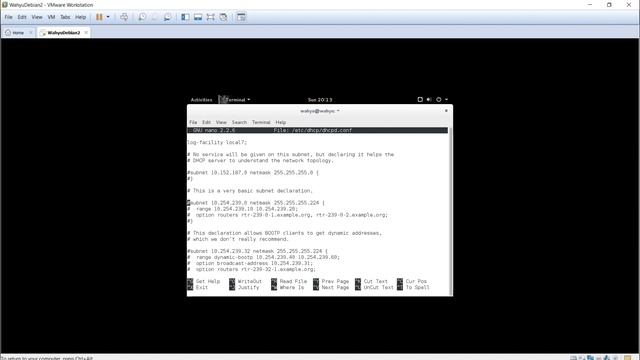Click the console view toolbar icon
Screen dimensions: 640x360
tap(241, 17)
